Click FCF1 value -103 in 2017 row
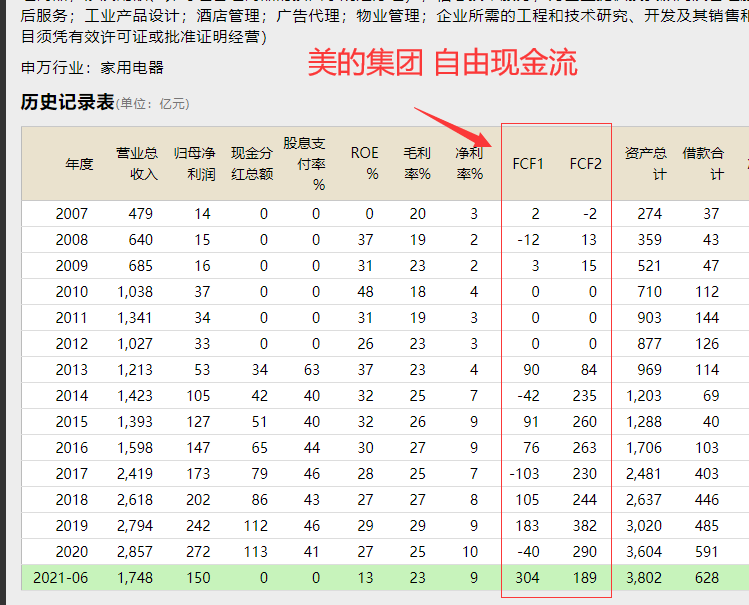The image size is (749, 605). pyautogui.click(x=524, y=474)
